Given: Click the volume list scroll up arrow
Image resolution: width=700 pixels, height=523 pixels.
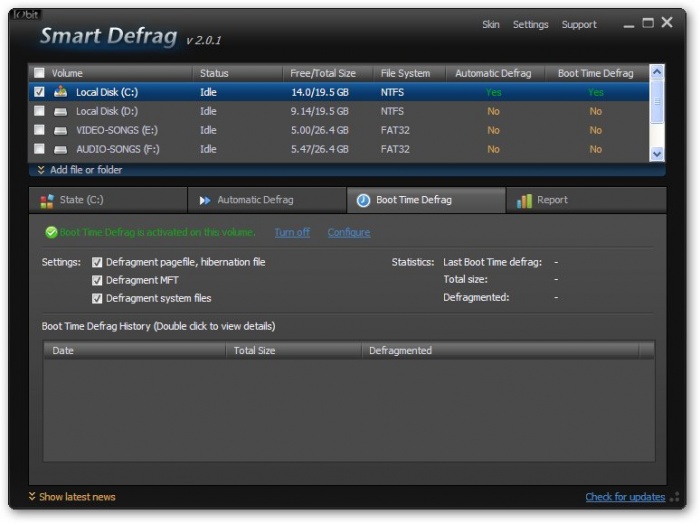Looking at the screenshot, I should click(x=657, y=72).
